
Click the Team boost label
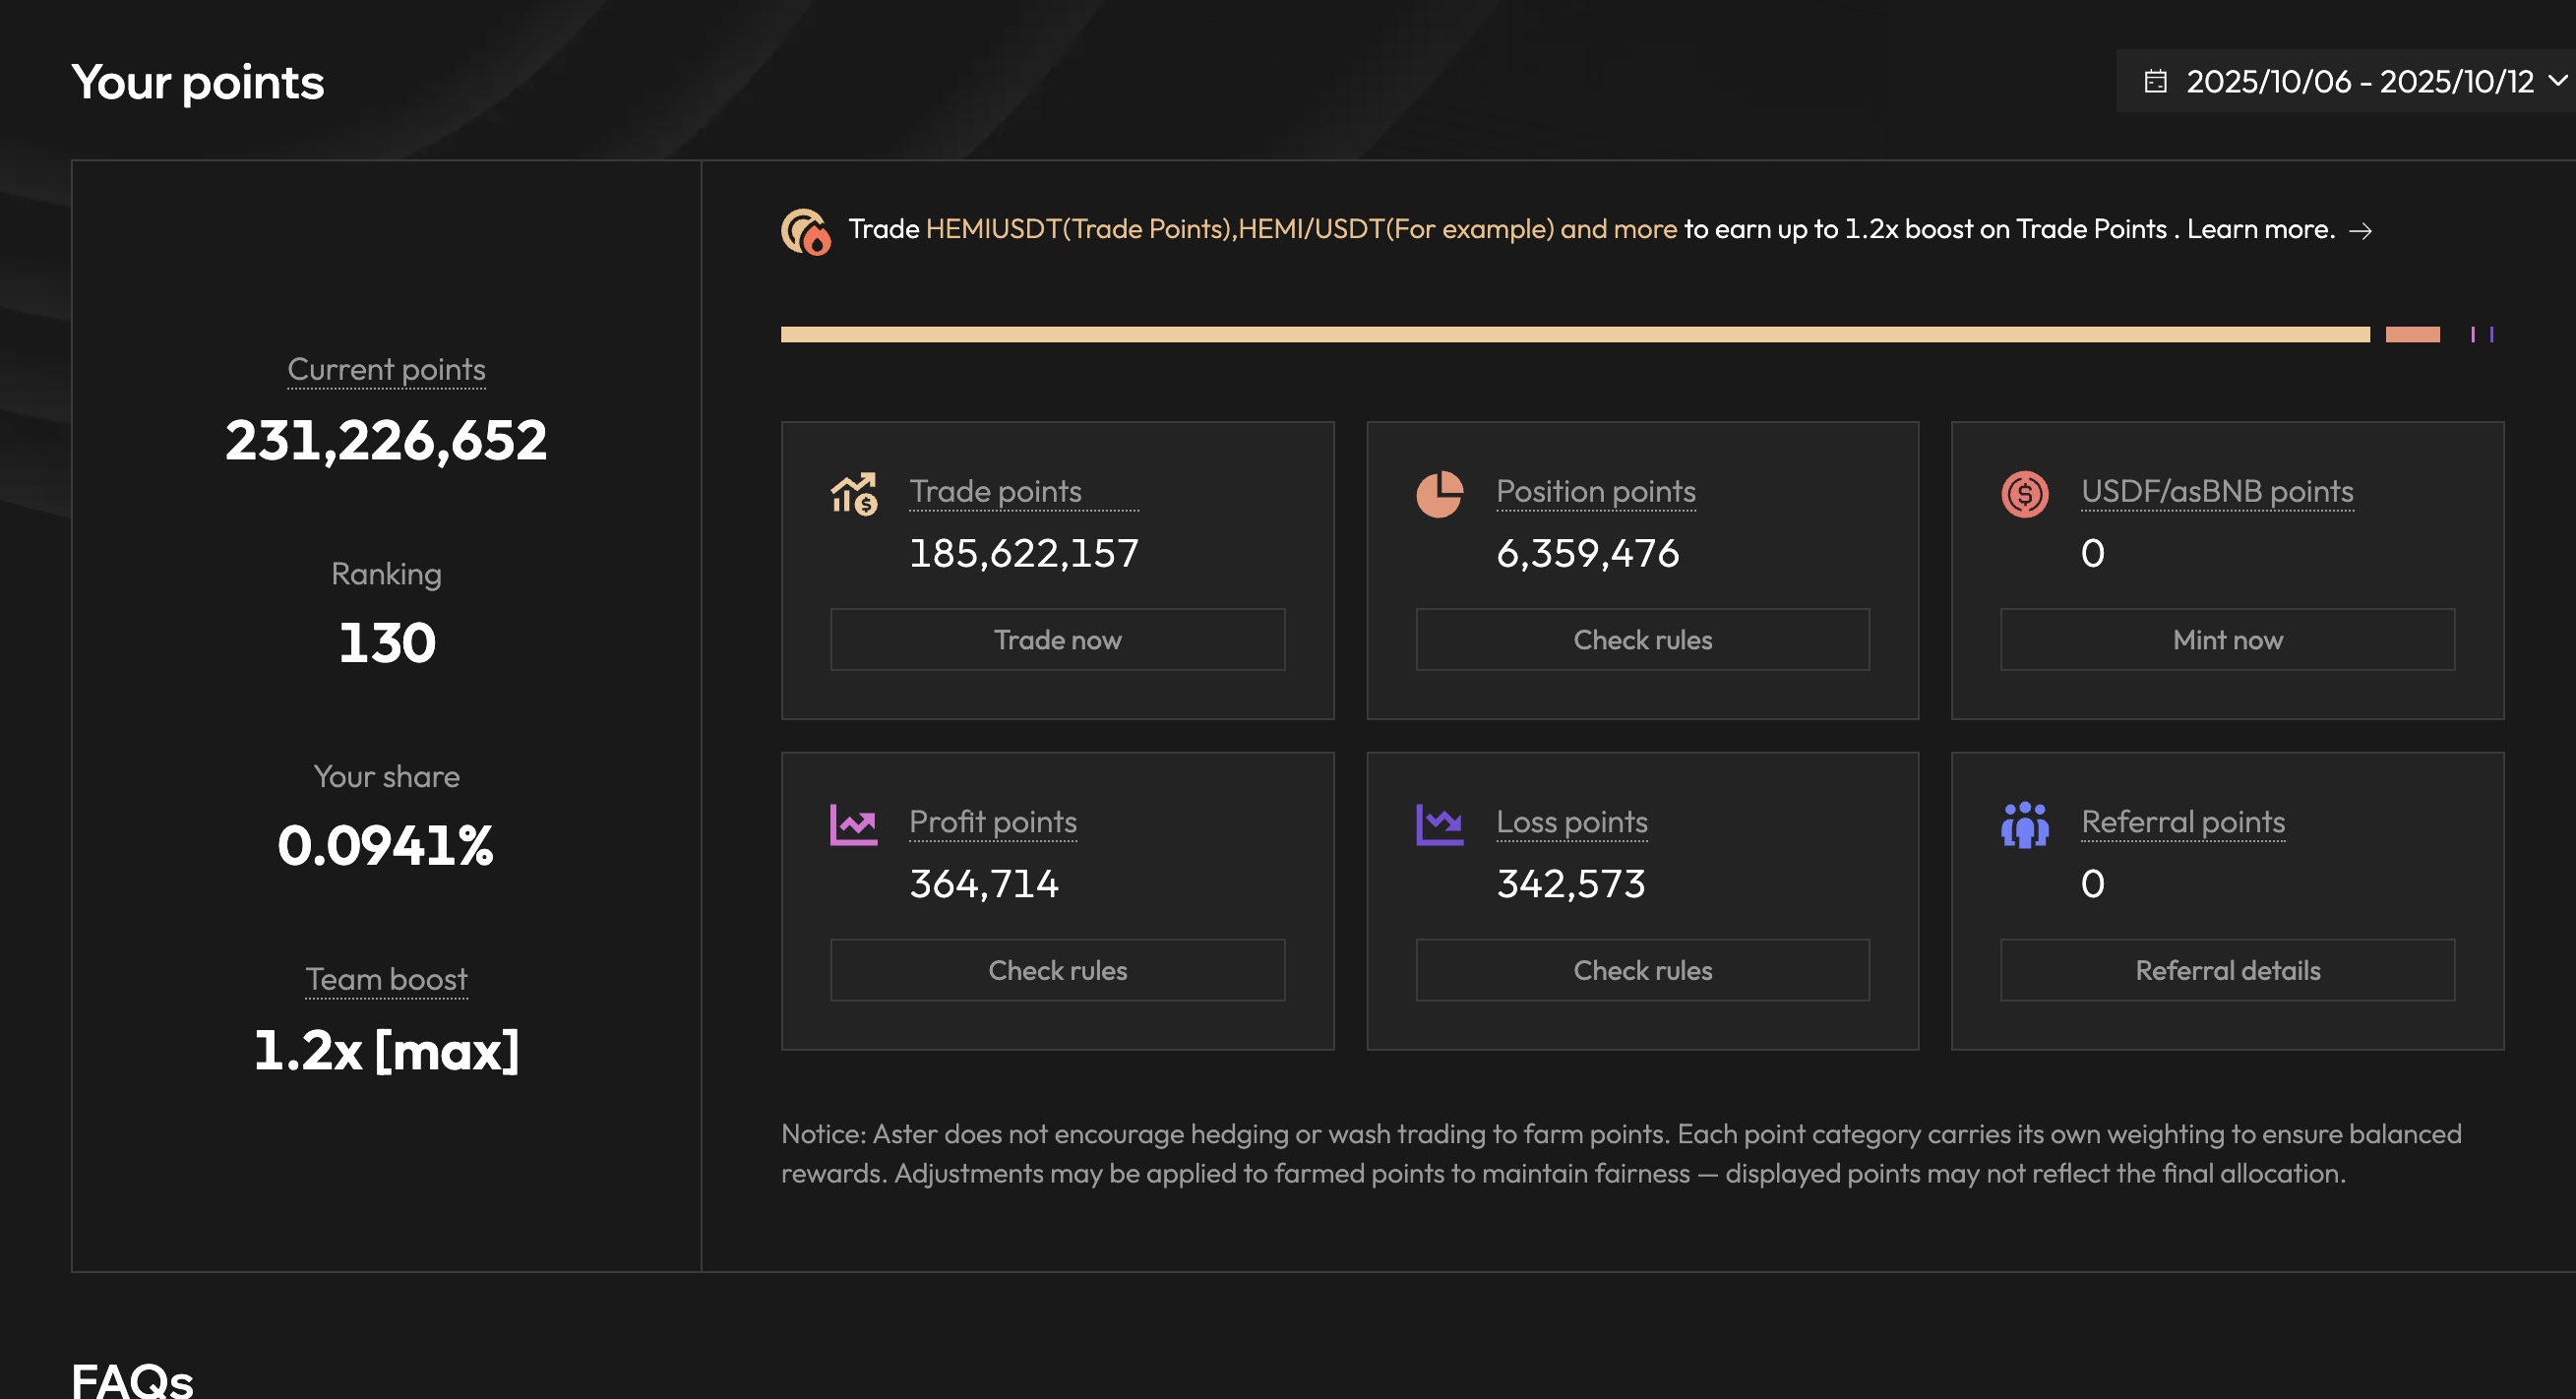[x=386, y=978]
